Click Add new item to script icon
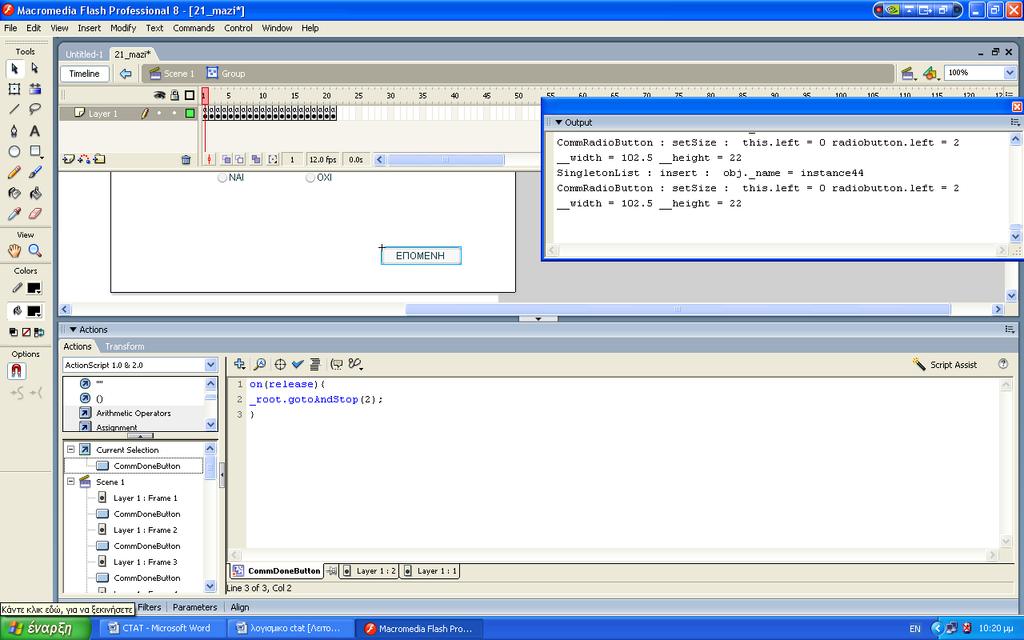The height and width of the screenshot is (640, 1024). (x=240, y=364)
